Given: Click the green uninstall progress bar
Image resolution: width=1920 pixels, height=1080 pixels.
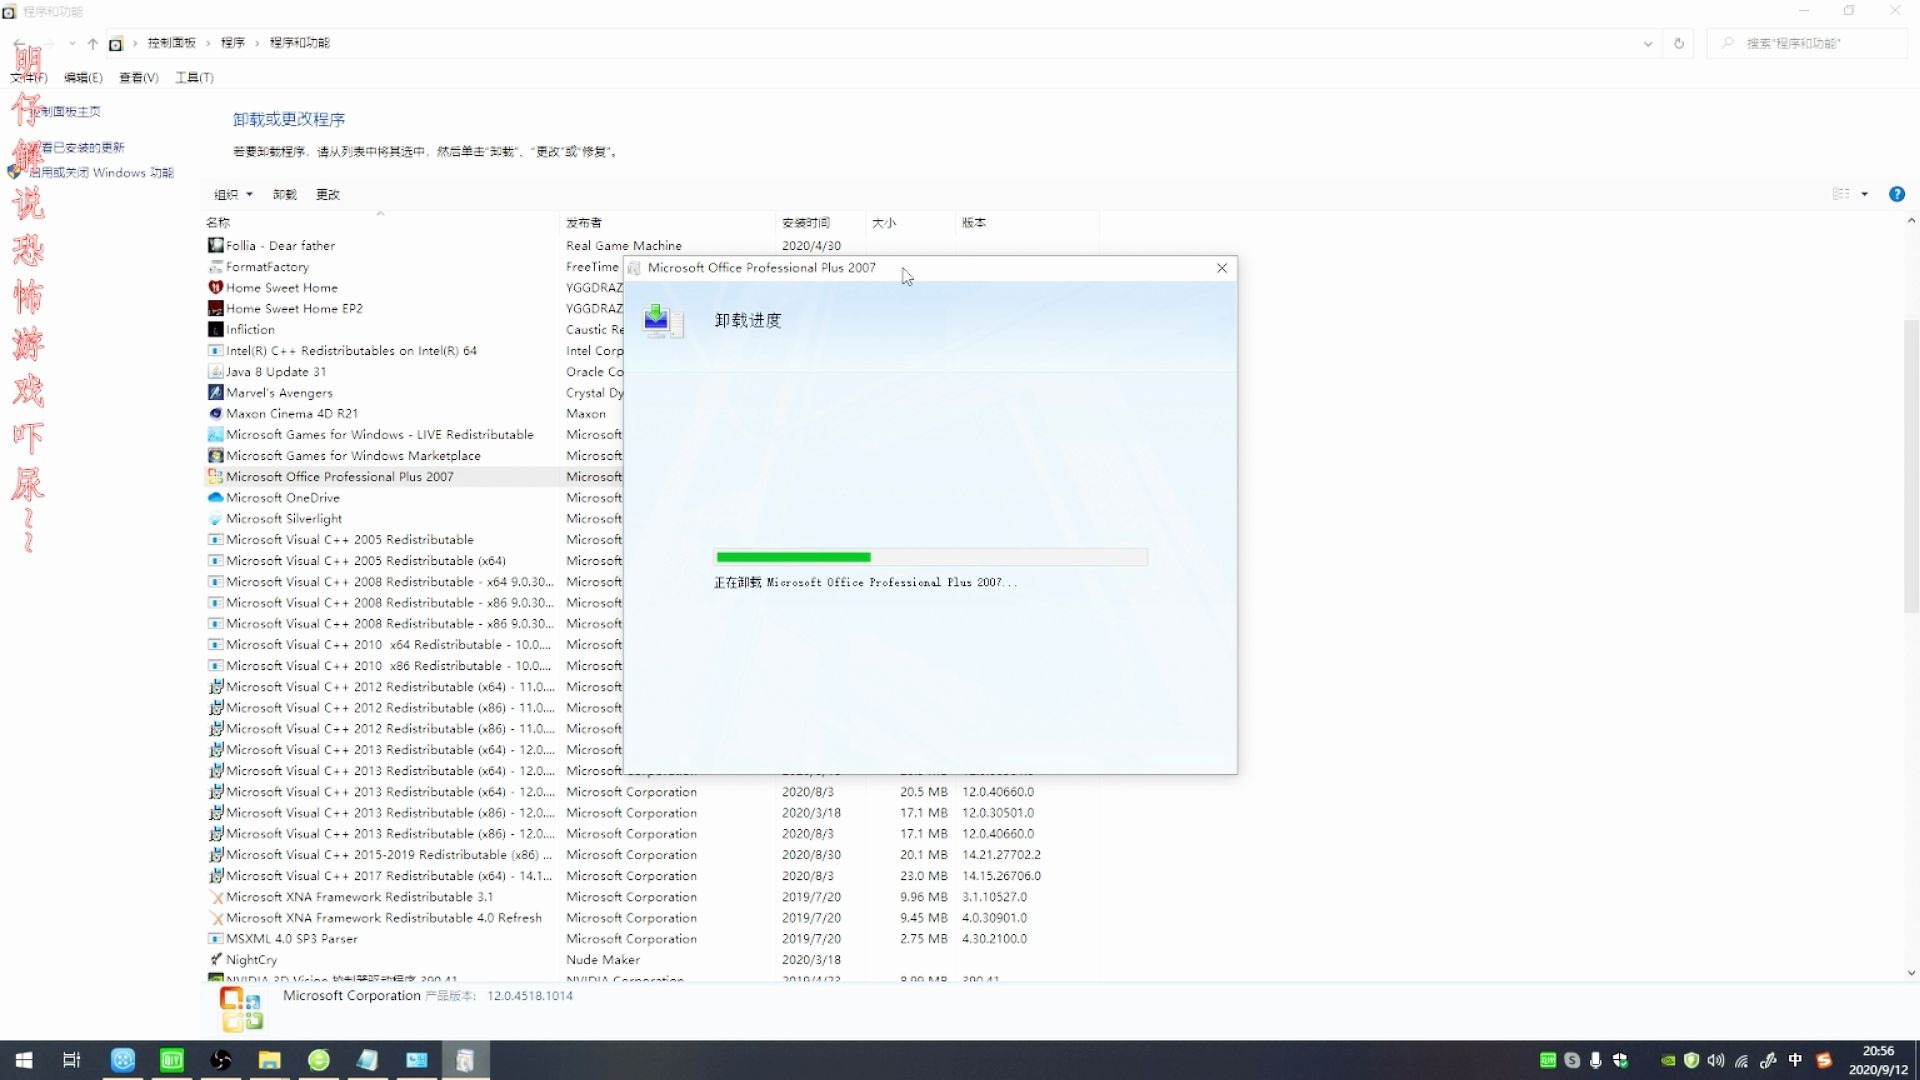Looking at the screenshot, I should tap(793, 557).
